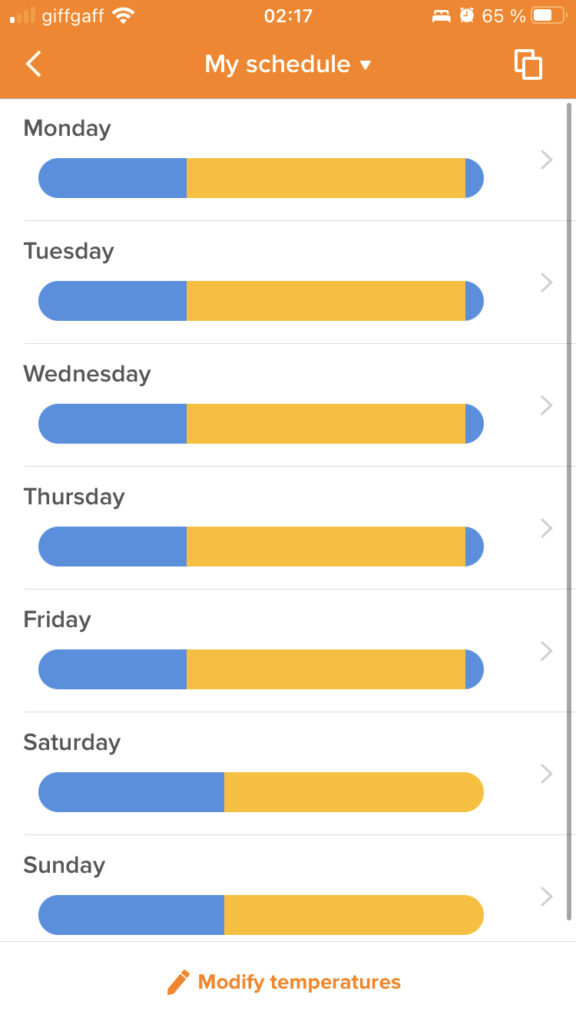The image size is (576, 1024).
Task: Tap the pencil icon beside Modify temperatures
Action: pos(178,982)
